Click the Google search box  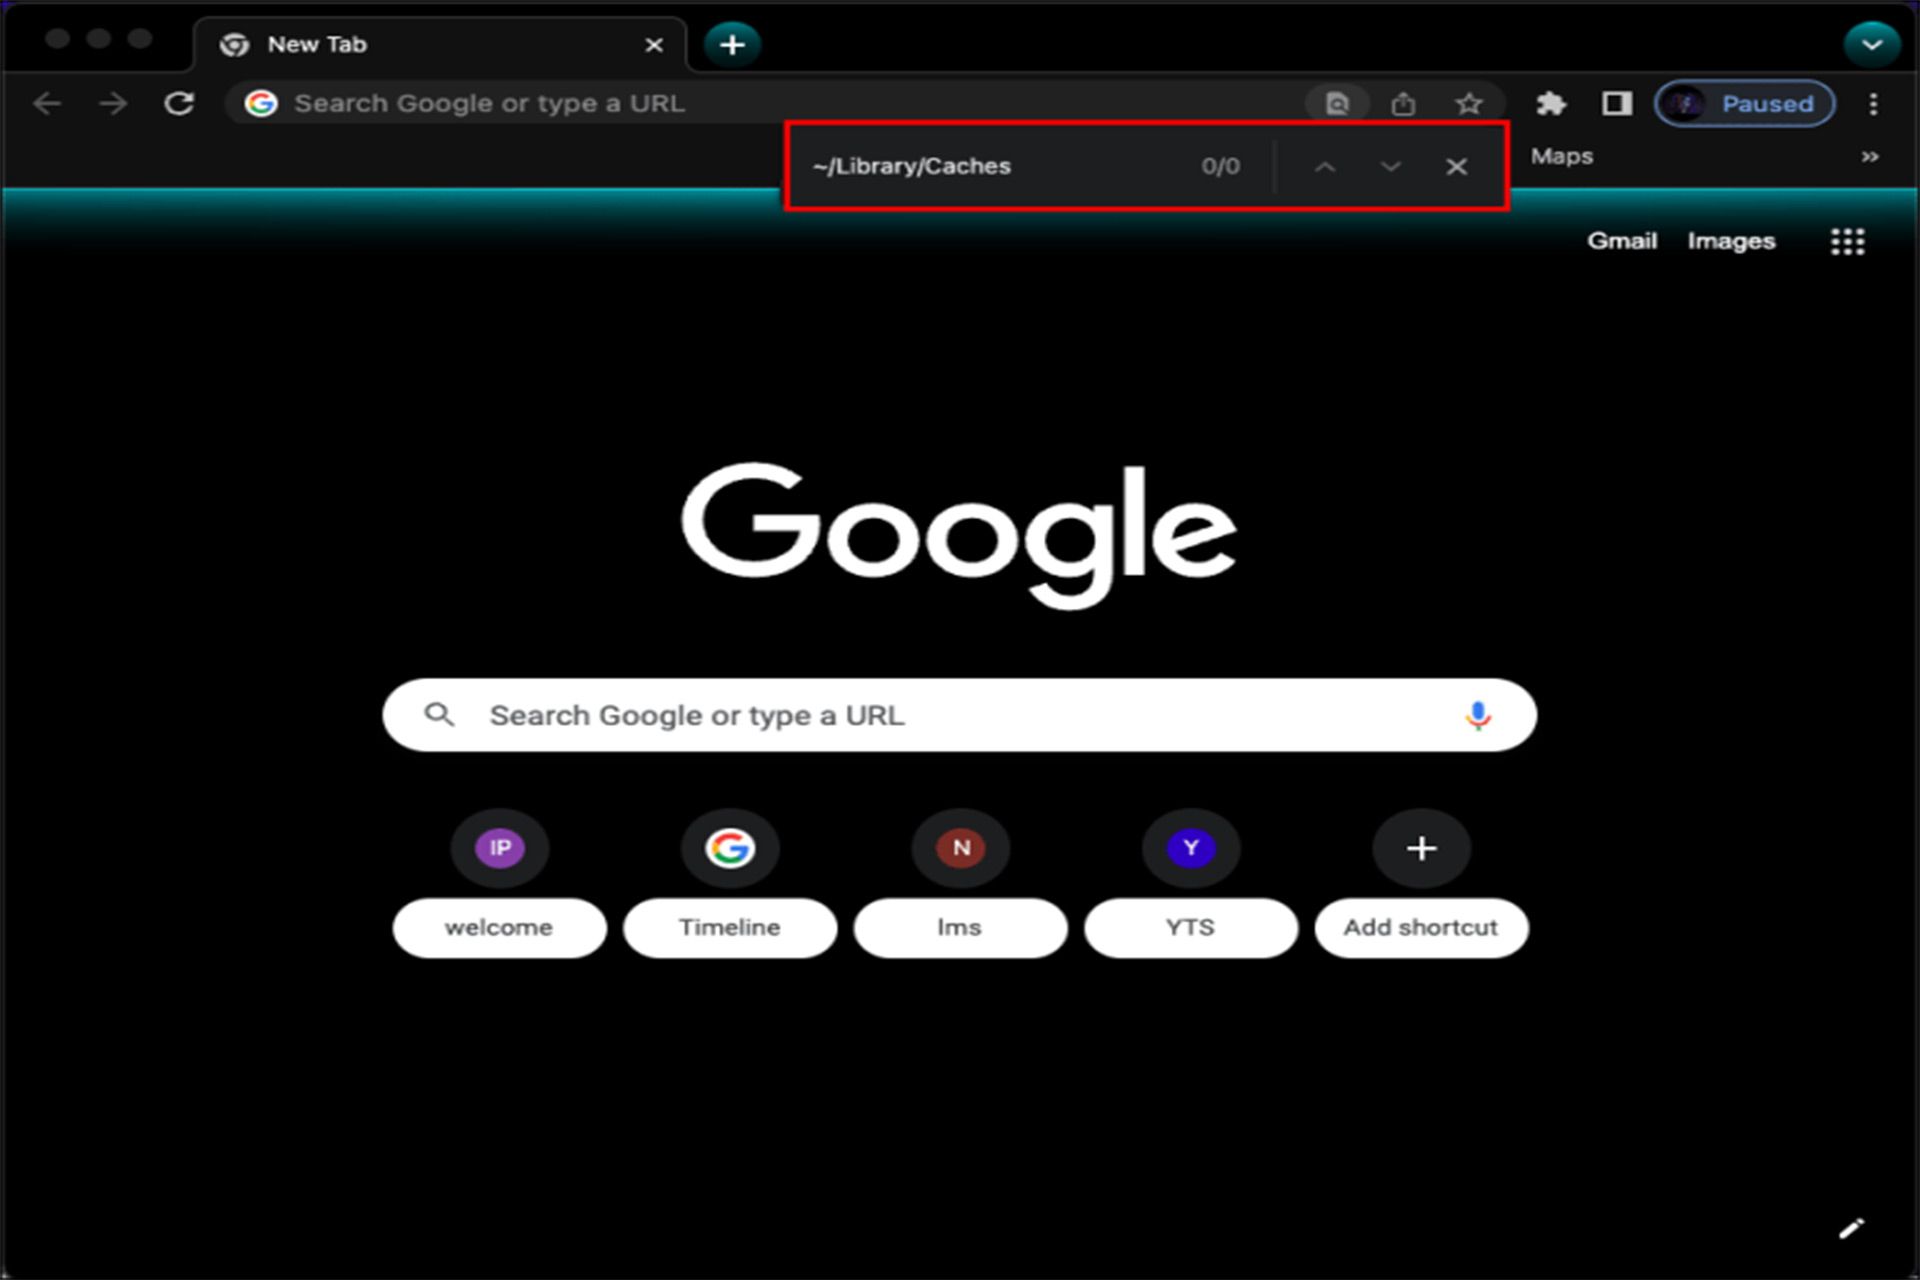point(959,715)
